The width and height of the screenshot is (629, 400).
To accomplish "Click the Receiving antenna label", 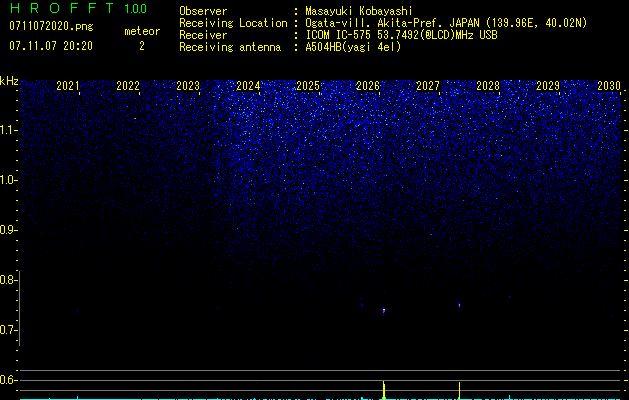I will coord(230,47).
